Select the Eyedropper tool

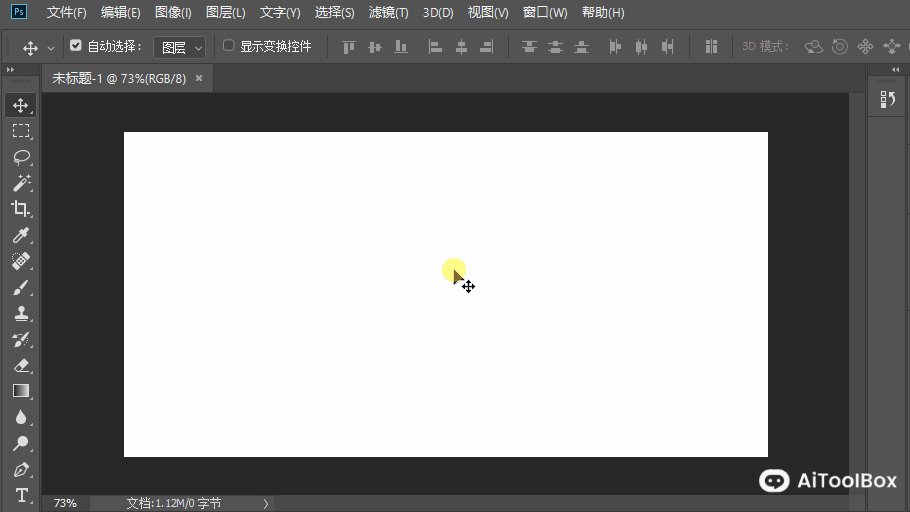(x=21, y=235)
